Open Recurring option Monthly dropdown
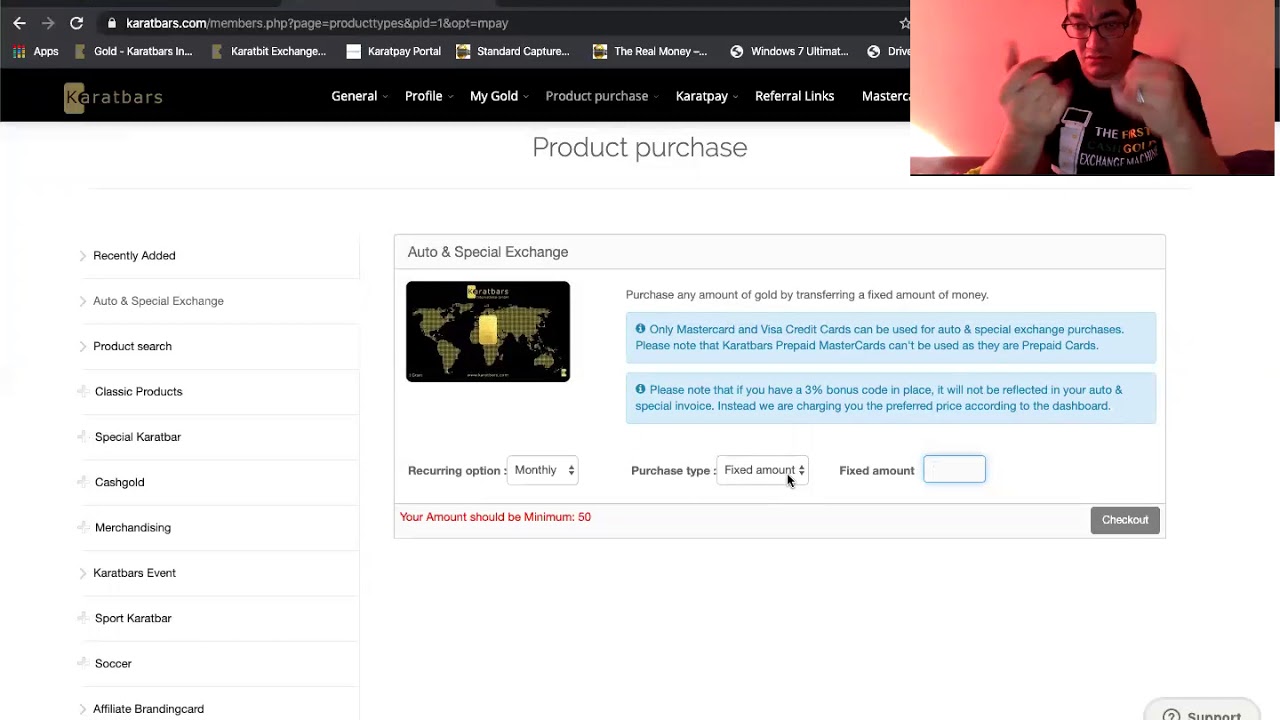1280x720 pixels. pyautogui.click(x=543, y=470)
